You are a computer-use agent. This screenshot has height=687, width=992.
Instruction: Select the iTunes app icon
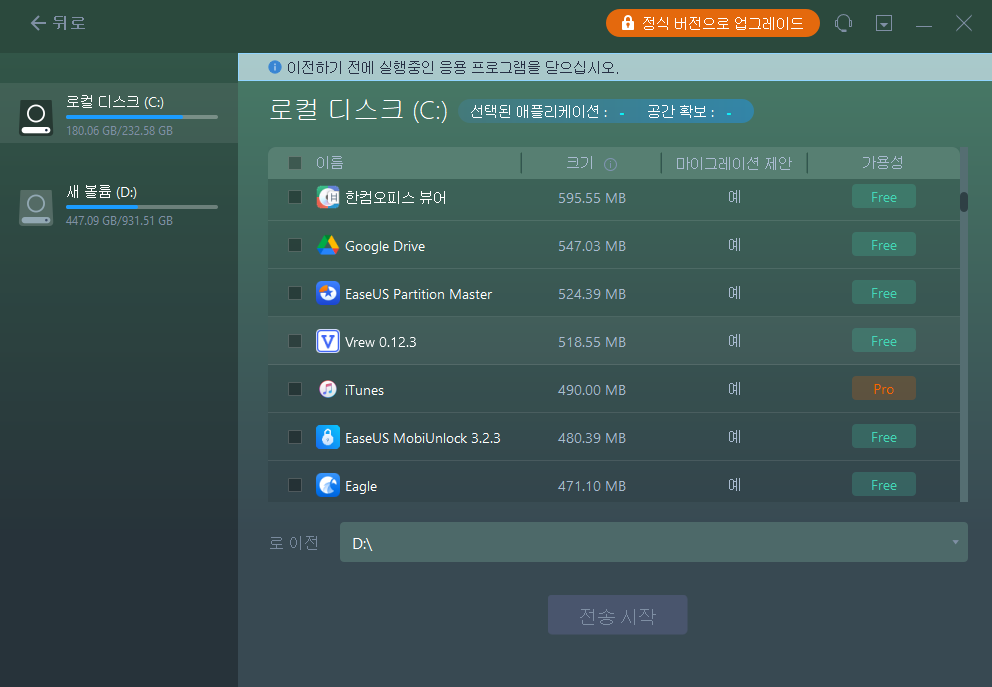tap(327, 388)
